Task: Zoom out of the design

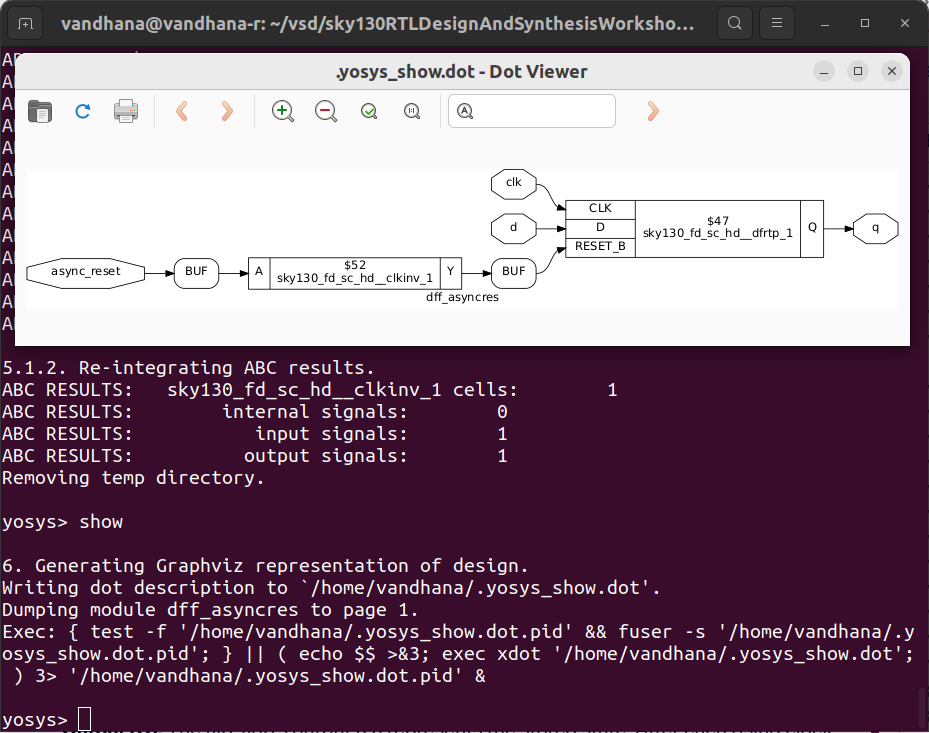Action: point(325,111)
